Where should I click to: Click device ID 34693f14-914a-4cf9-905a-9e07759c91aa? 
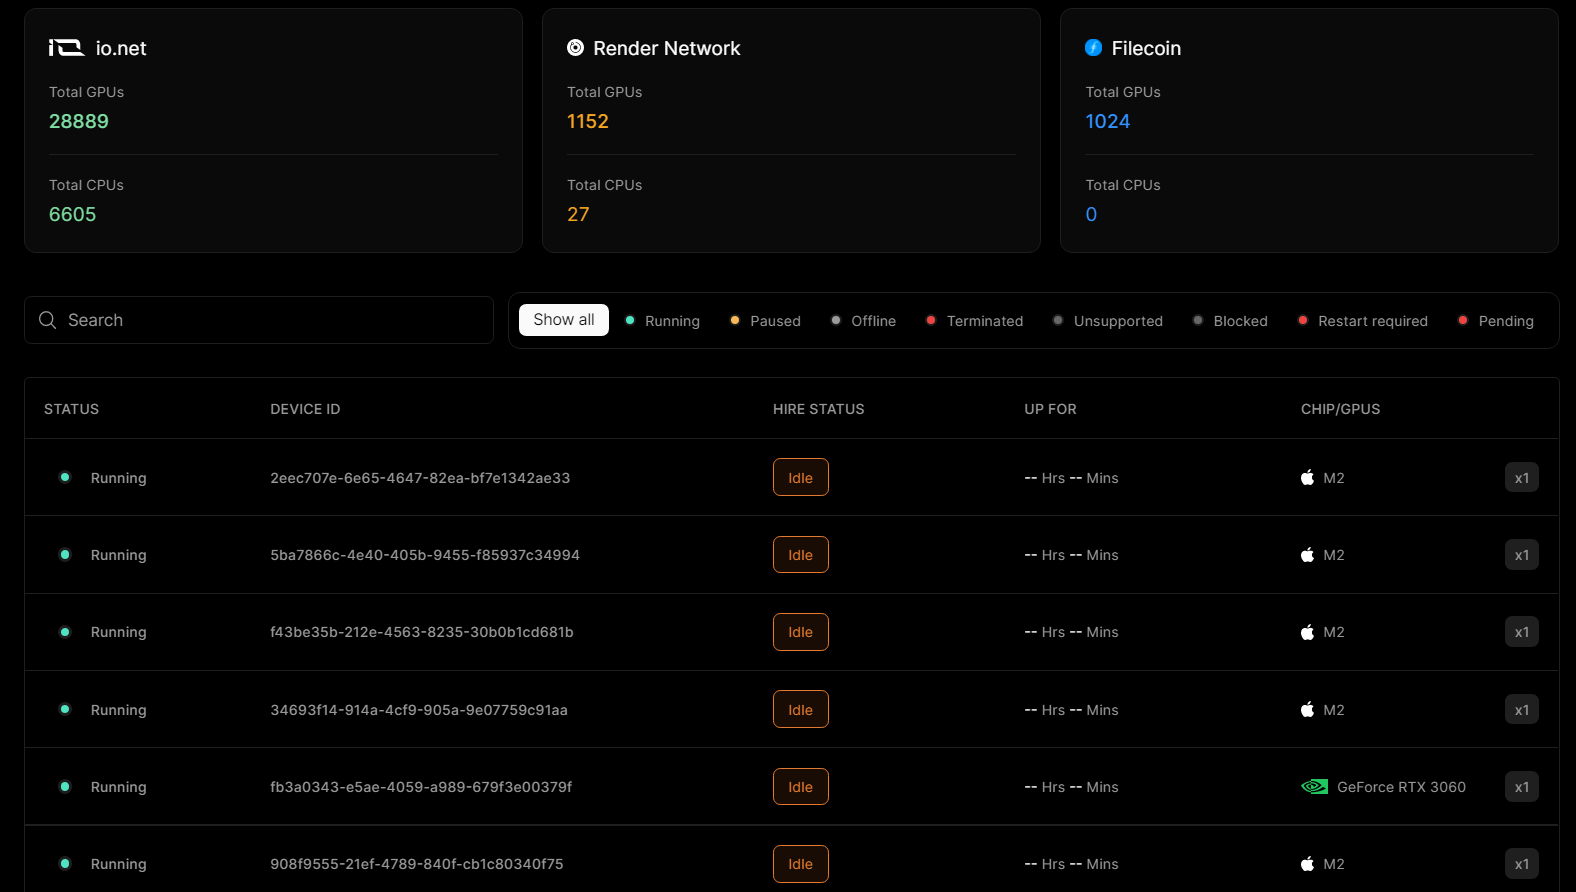[x=419, y=710]
